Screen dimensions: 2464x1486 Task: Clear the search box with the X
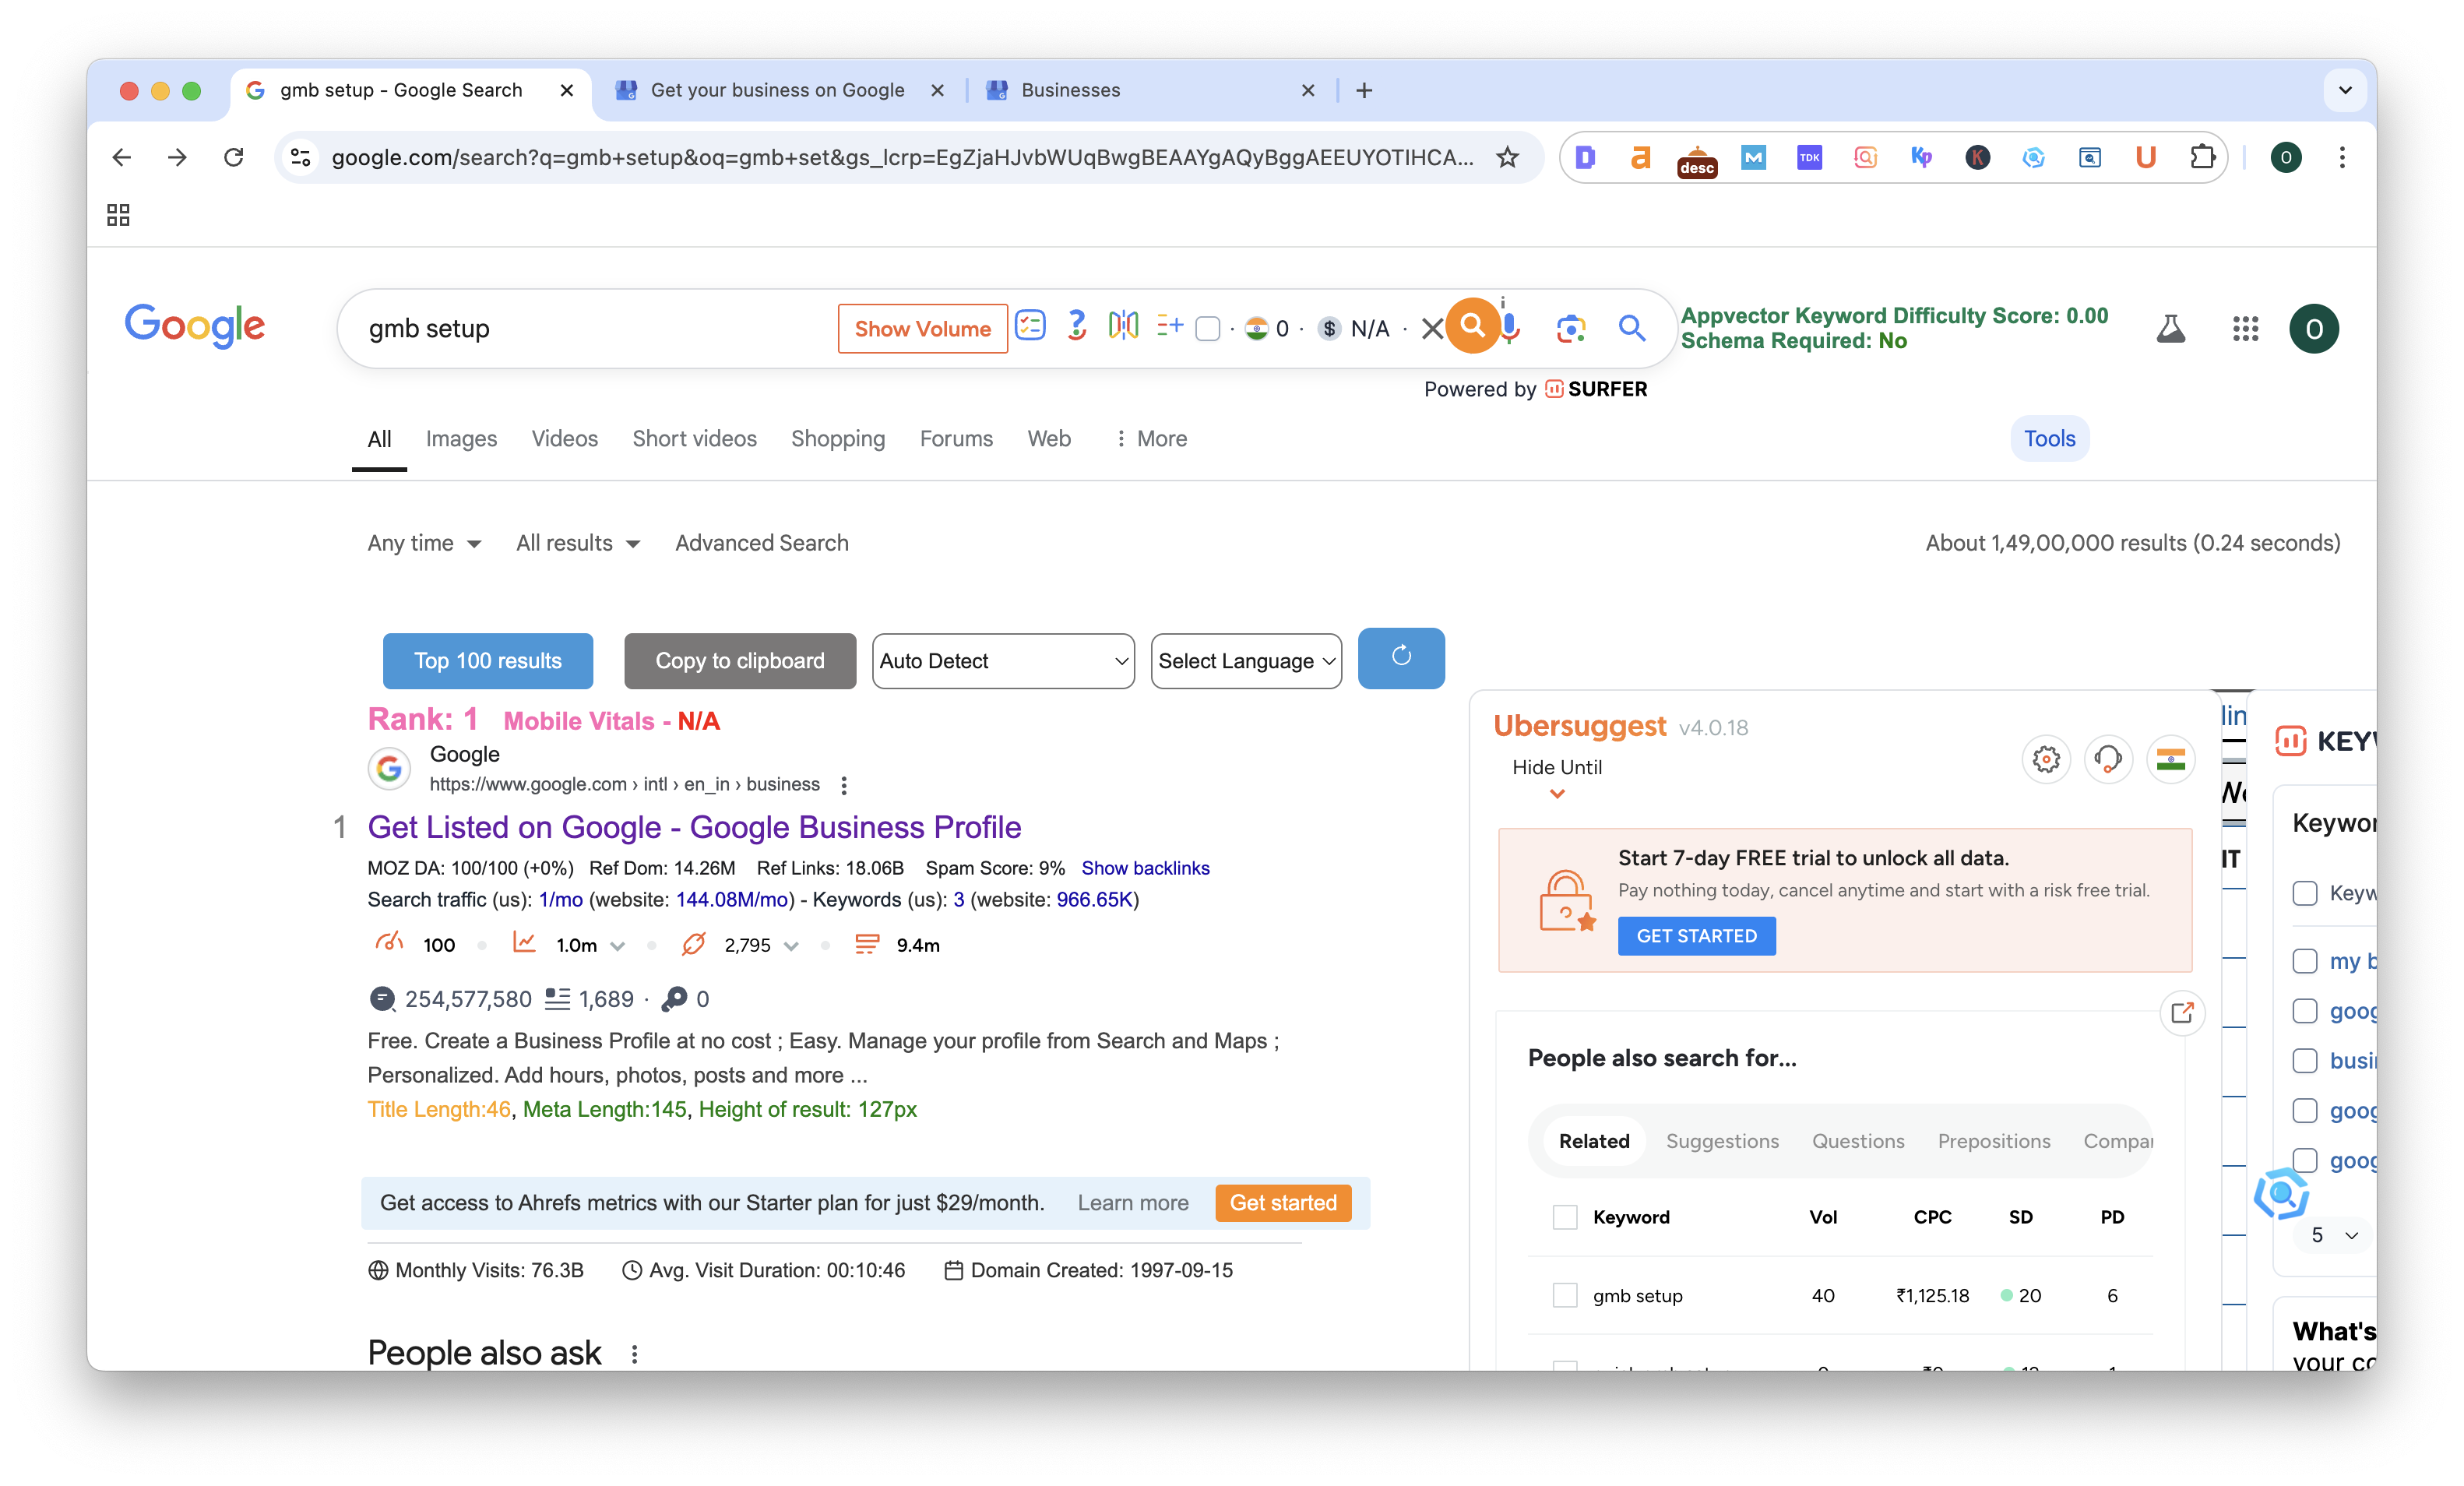pos(1432,328)
